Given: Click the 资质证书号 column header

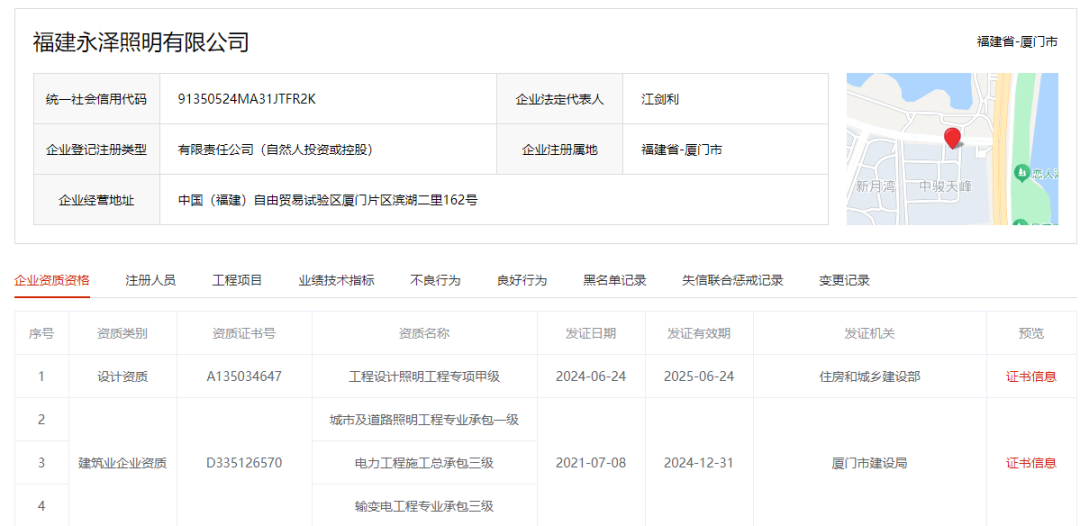Looking at the screenshot, I should coord(244,333).
